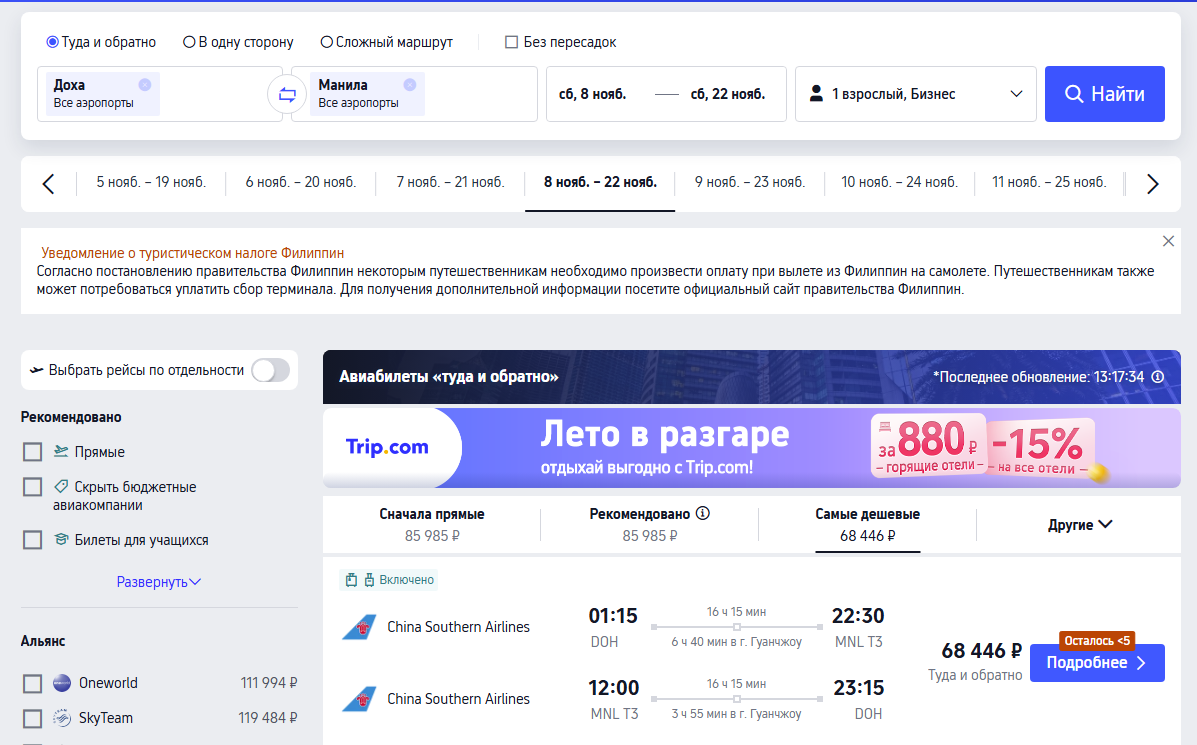Click the 68 446 ₽ round-trip price
This screenshot has width=1197, height=745.
tap(981, 651)
